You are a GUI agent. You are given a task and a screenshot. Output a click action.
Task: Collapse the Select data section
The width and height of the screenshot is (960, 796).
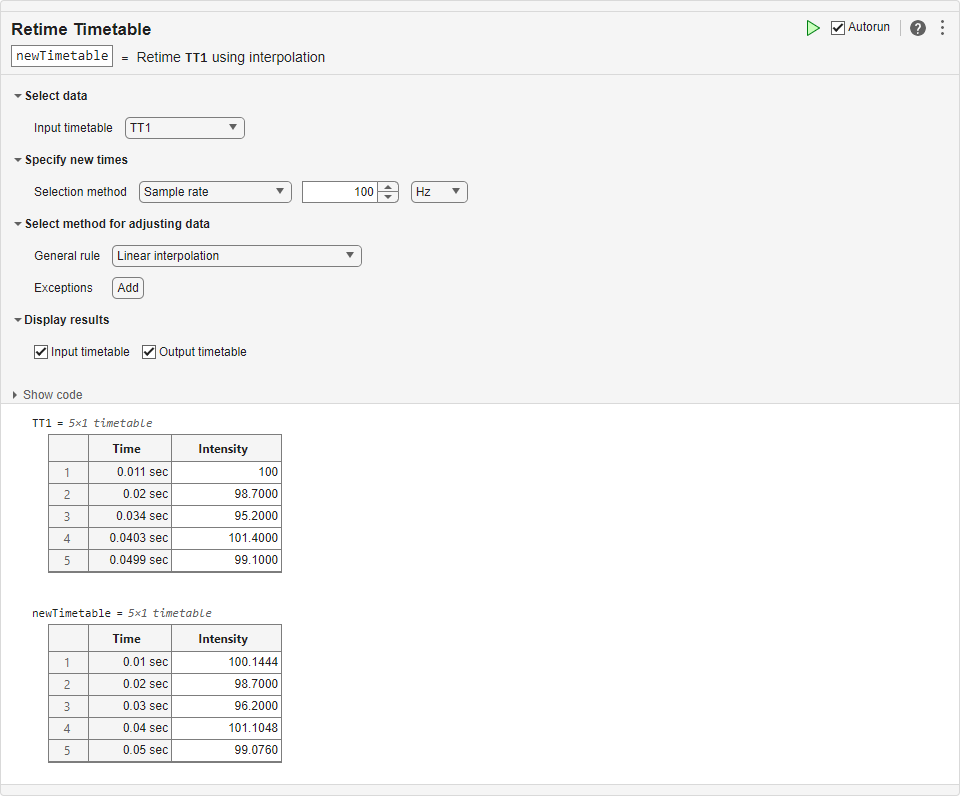tap(18, 96)
